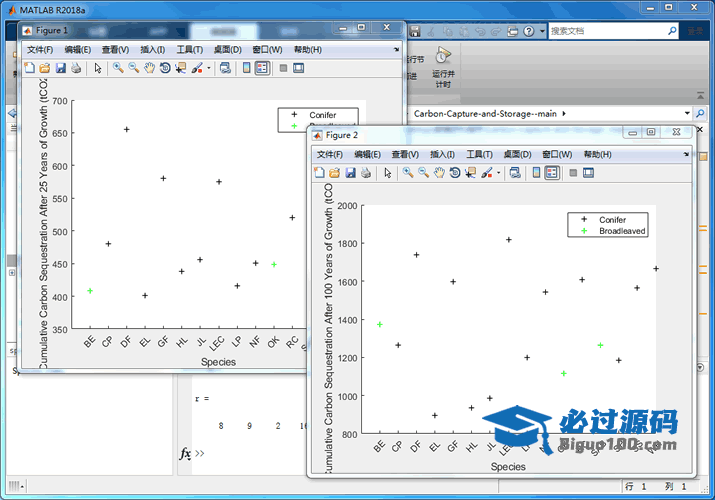The height and width of the screenshot is (500, 715).
Task: Open 编辑(E) menu in Figure 1
Action: click(78, 50)
